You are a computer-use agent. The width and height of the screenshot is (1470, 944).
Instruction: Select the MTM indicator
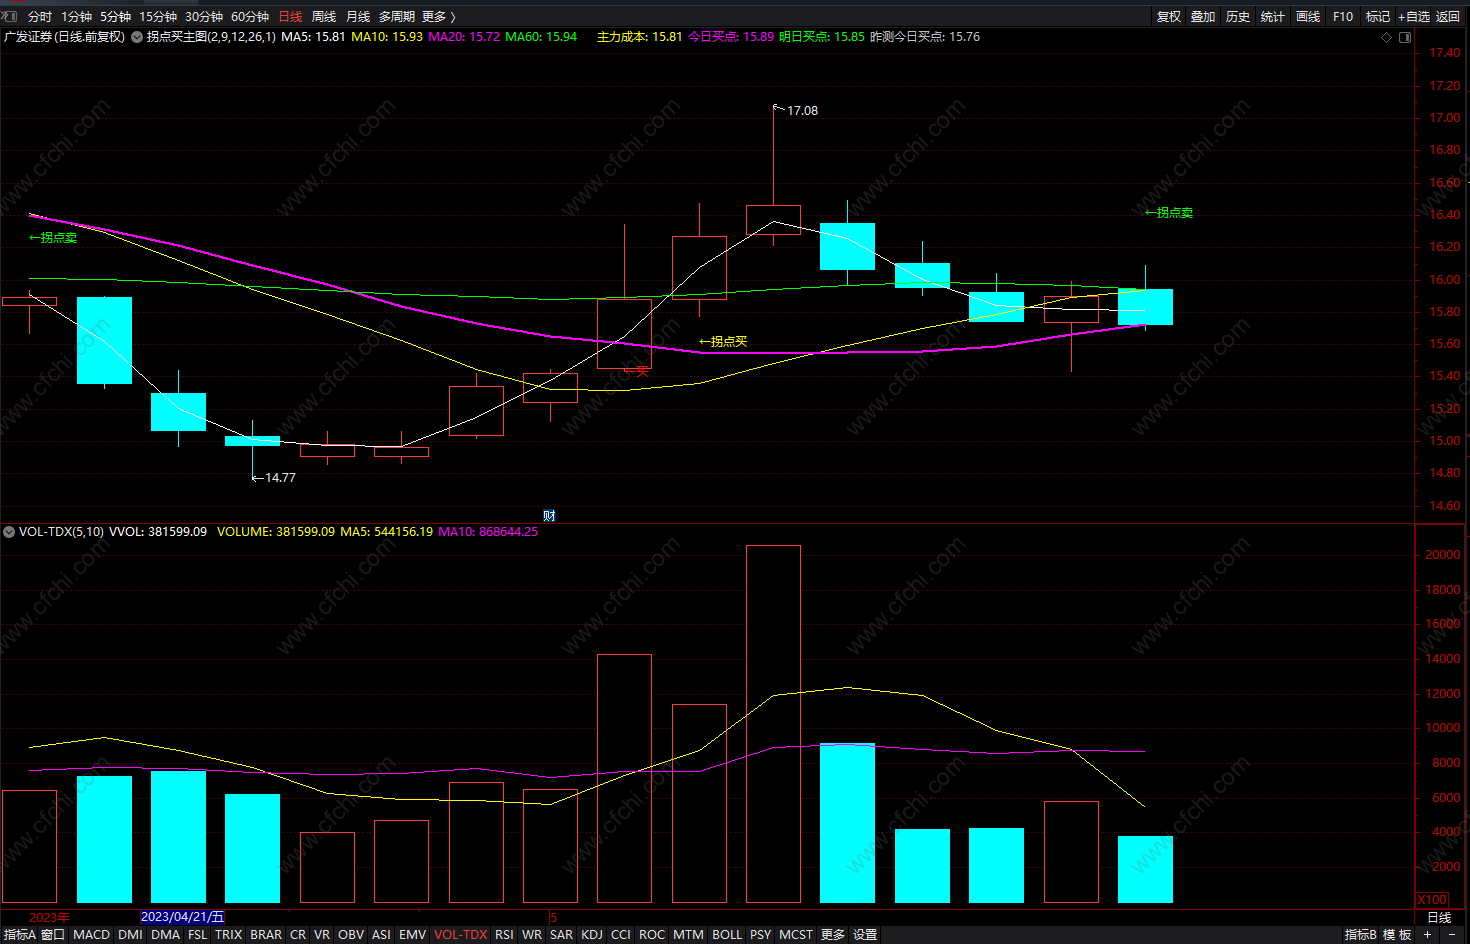[x=688, y=935]
